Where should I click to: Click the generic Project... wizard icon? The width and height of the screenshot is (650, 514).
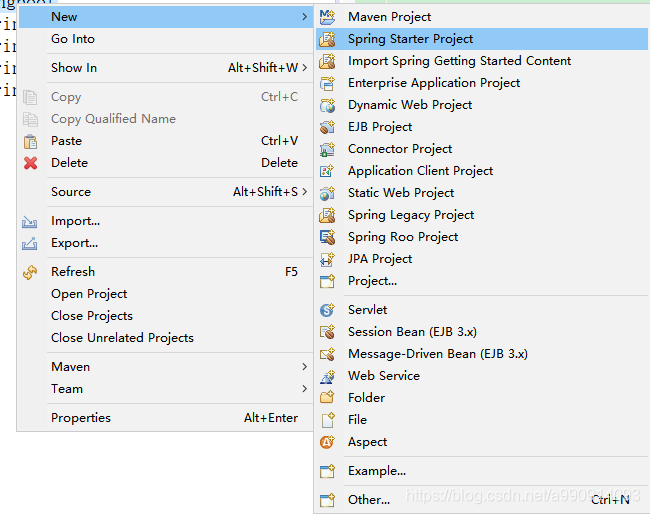327,281
